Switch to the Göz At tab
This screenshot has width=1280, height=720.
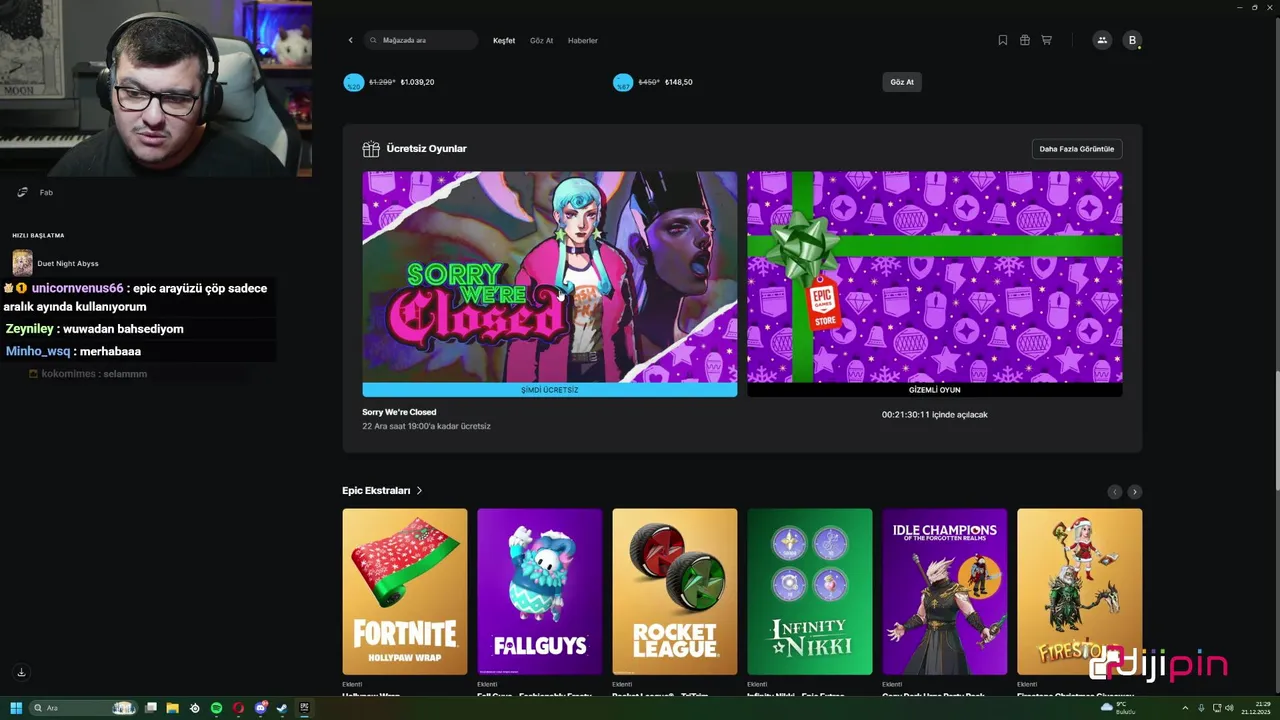click(541, 40)
